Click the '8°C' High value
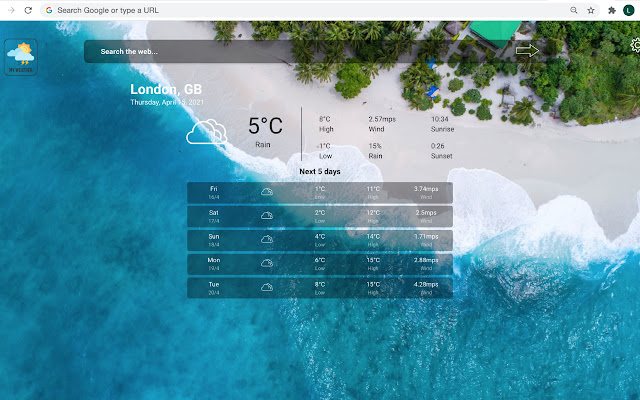This screenshot has height=400, width=640. point(325,119)
